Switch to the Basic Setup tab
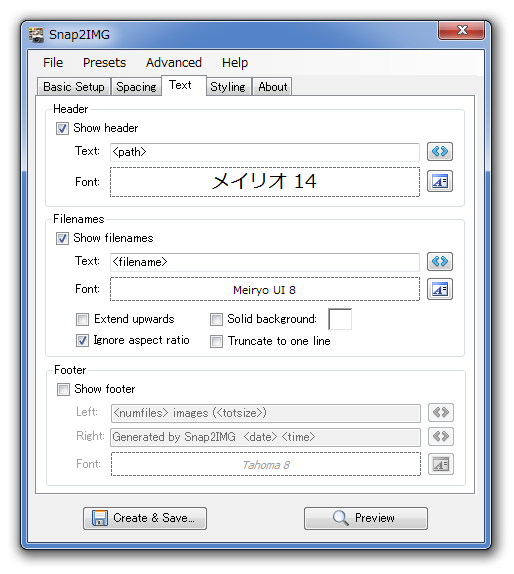 [74, 87]
